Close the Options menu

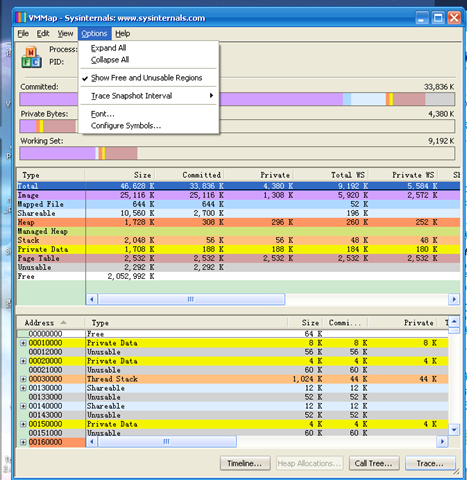[94, 34]
